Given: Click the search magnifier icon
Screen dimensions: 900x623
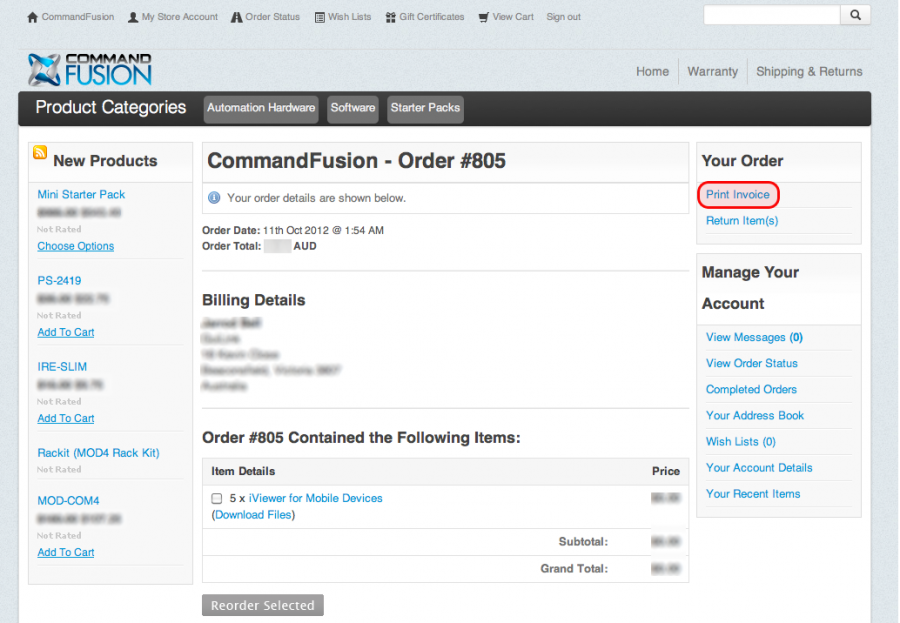Looking at the screenshot, I should pyautogui.click(x=855, y=15).
